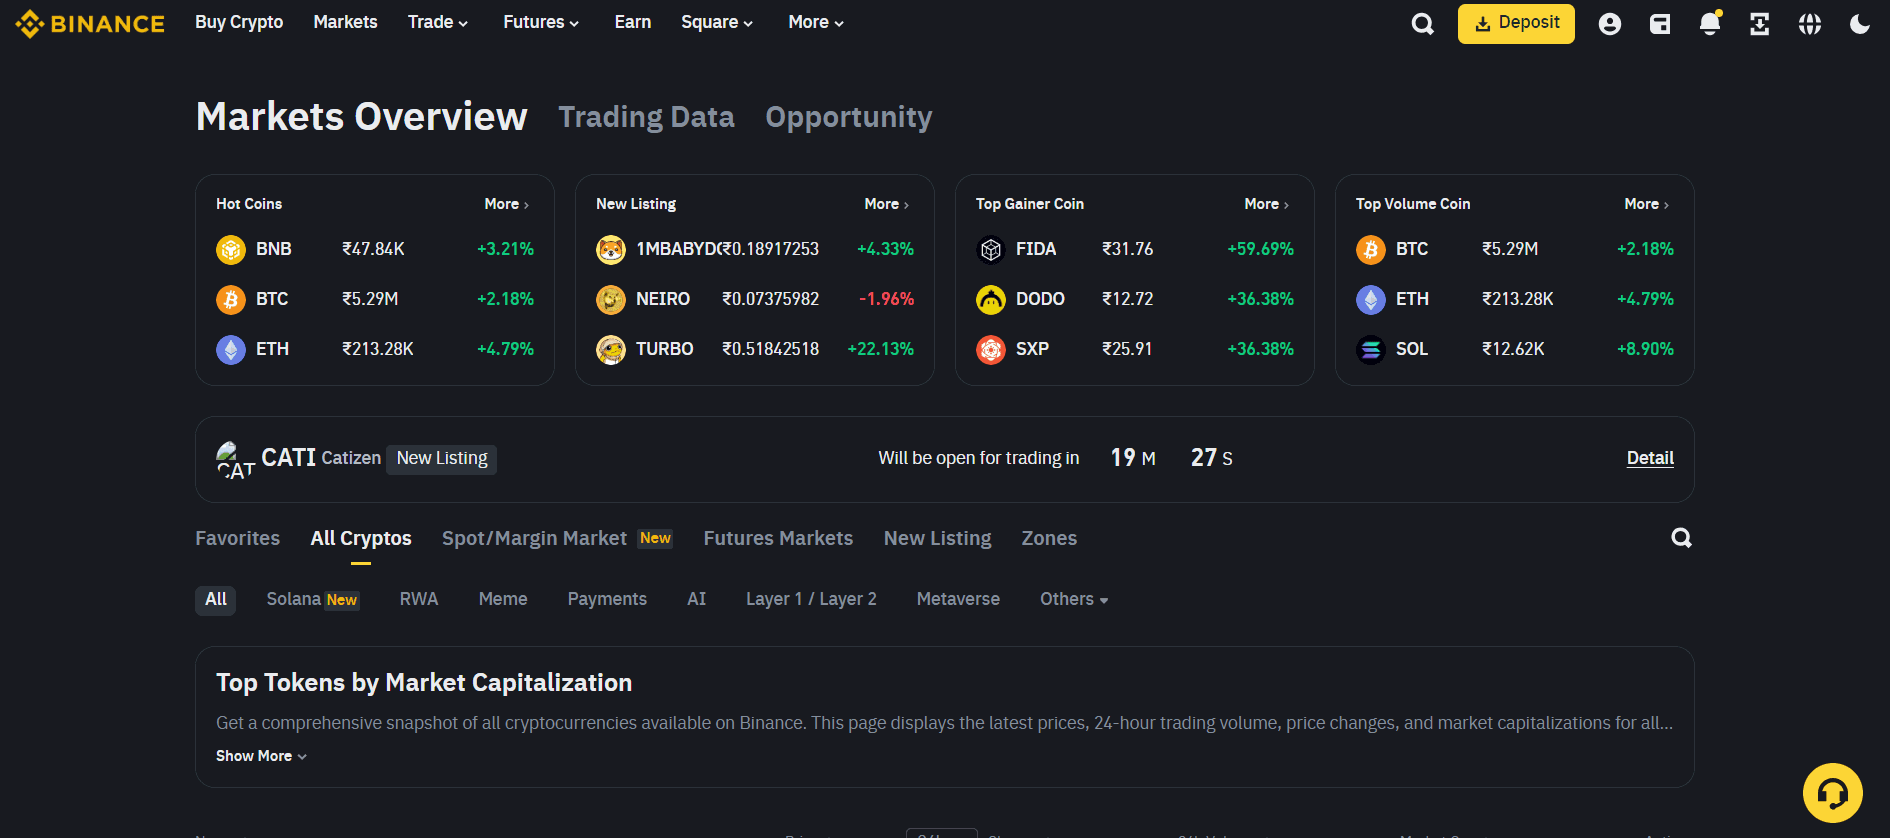
Task: Switch to Favorites tab
Action: tap(238, 538)
